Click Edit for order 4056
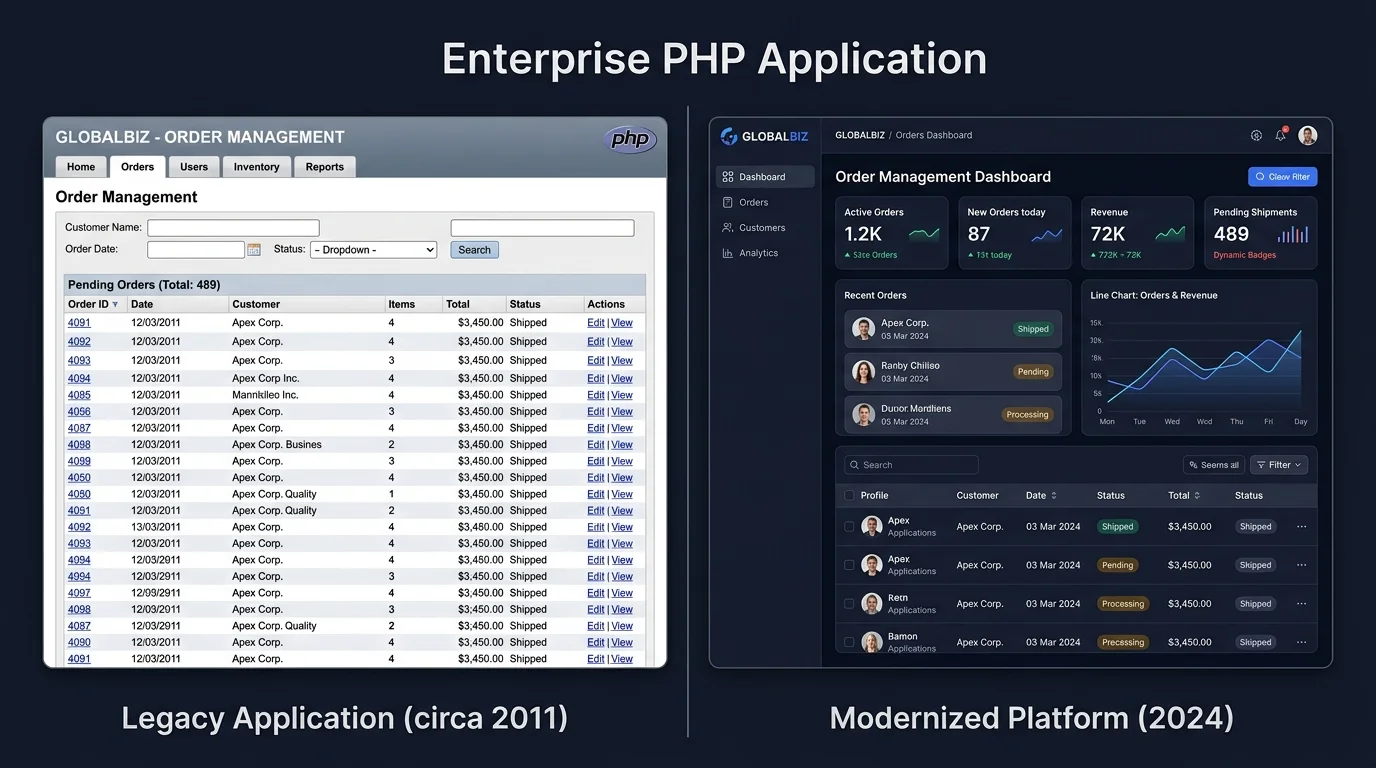Screen dimensions: 1376x768 coord(596,411)
